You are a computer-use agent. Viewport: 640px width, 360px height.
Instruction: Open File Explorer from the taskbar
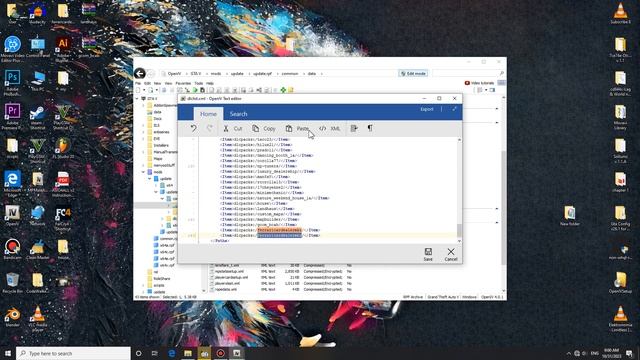[x=188, y=353]
